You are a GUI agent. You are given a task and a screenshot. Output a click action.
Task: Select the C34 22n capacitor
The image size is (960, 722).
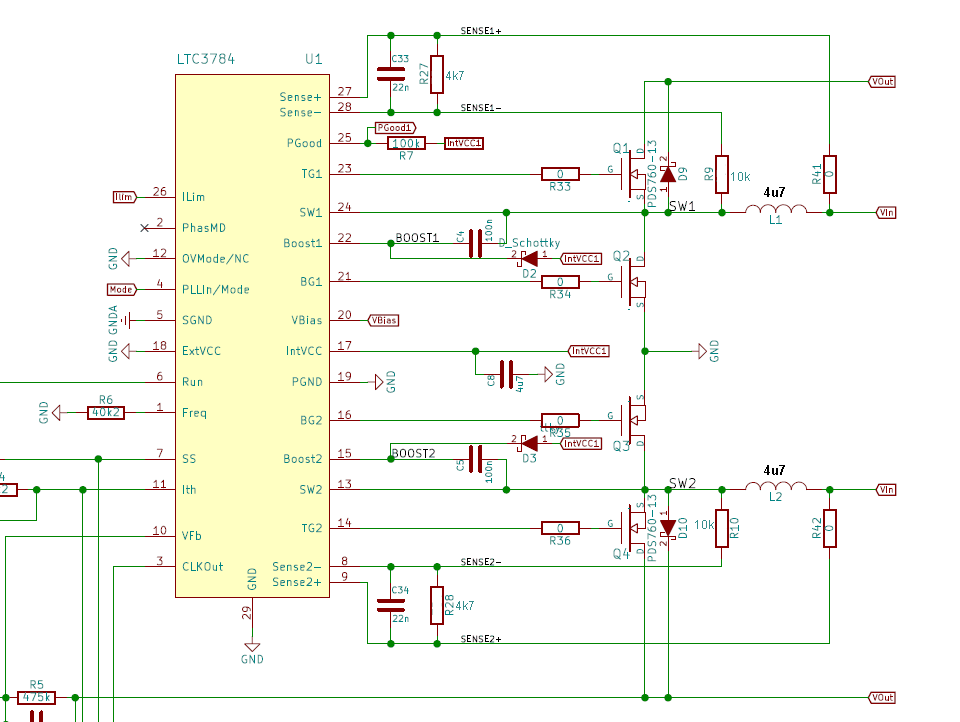[391, 606]
